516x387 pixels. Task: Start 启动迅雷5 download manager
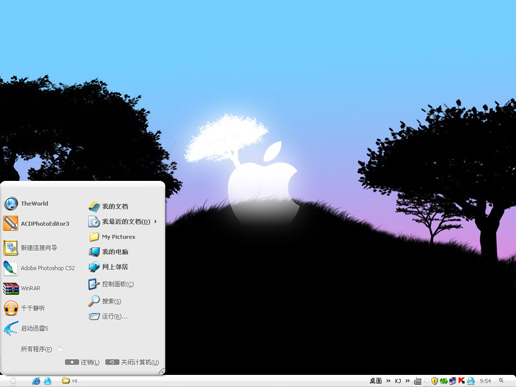[26, 328]
